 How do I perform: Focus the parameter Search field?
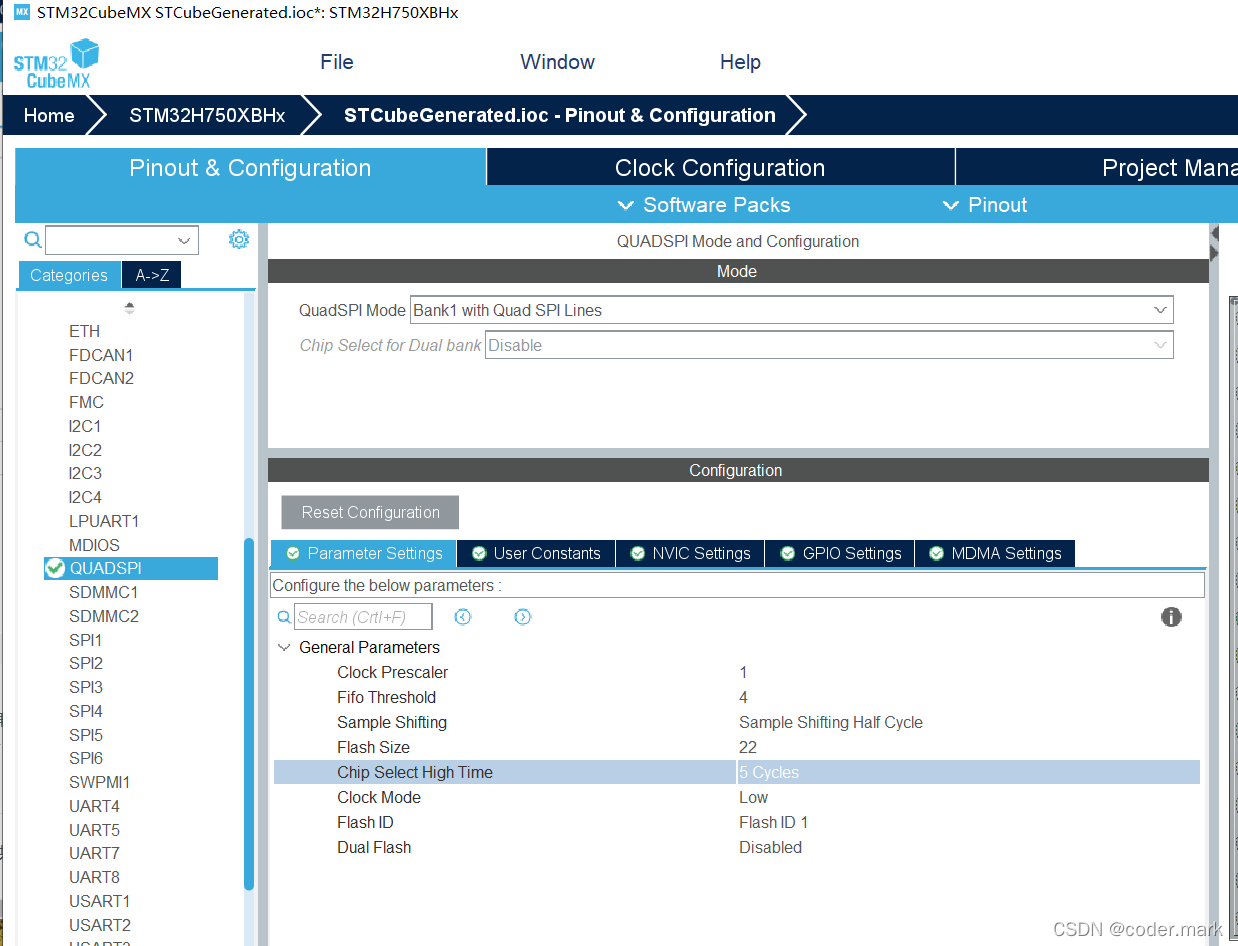tap(363, 617)
